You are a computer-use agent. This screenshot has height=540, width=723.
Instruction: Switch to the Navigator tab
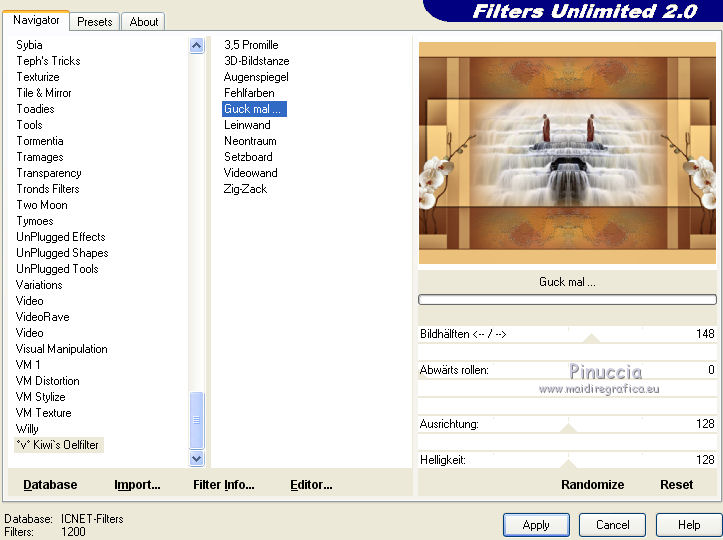pyautogui.click(x=36, y=20)
